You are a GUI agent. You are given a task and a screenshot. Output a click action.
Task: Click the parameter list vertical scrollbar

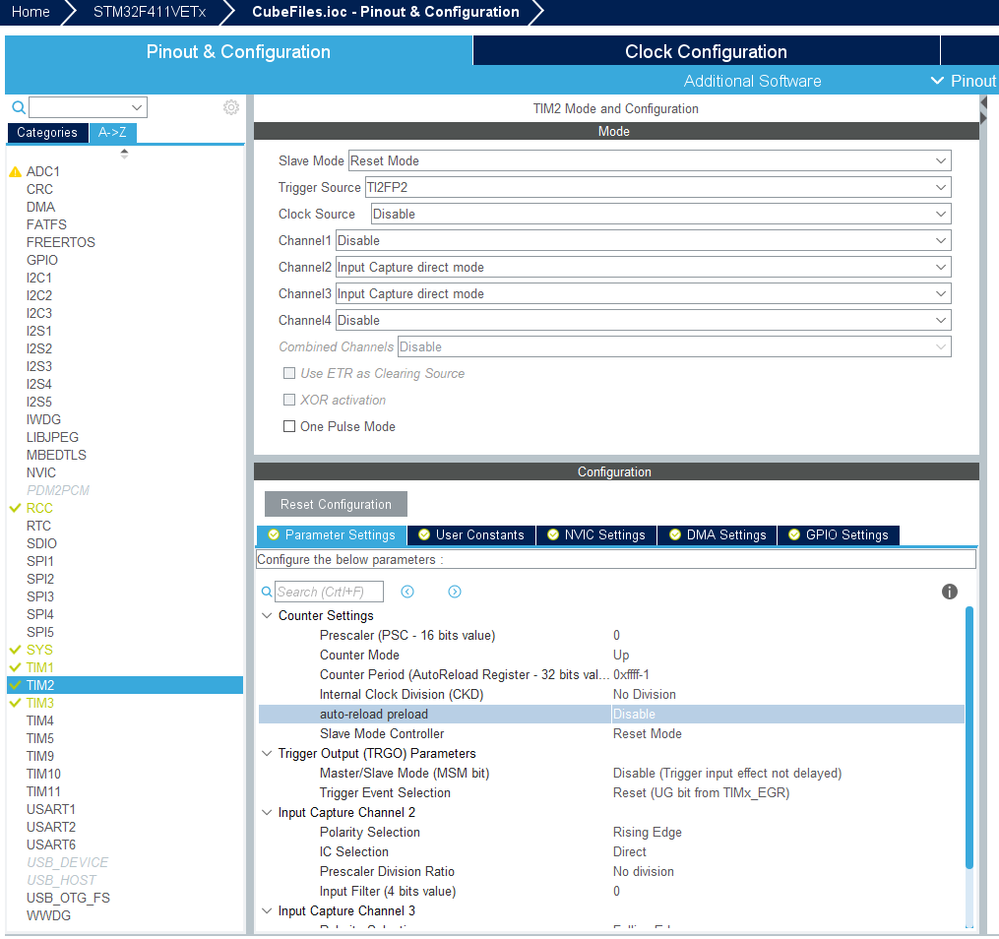[969, 738]
